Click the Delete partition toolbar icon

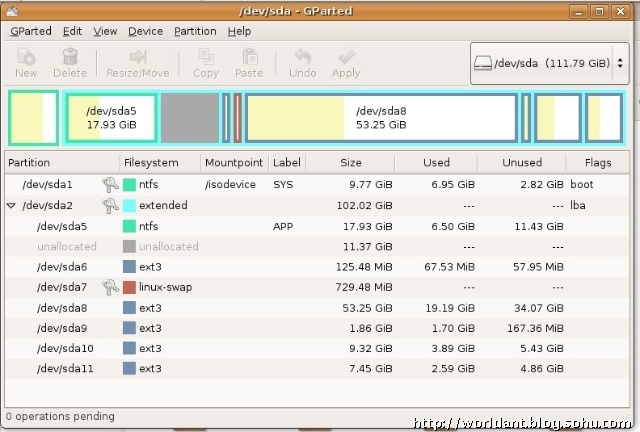[70, 57]
